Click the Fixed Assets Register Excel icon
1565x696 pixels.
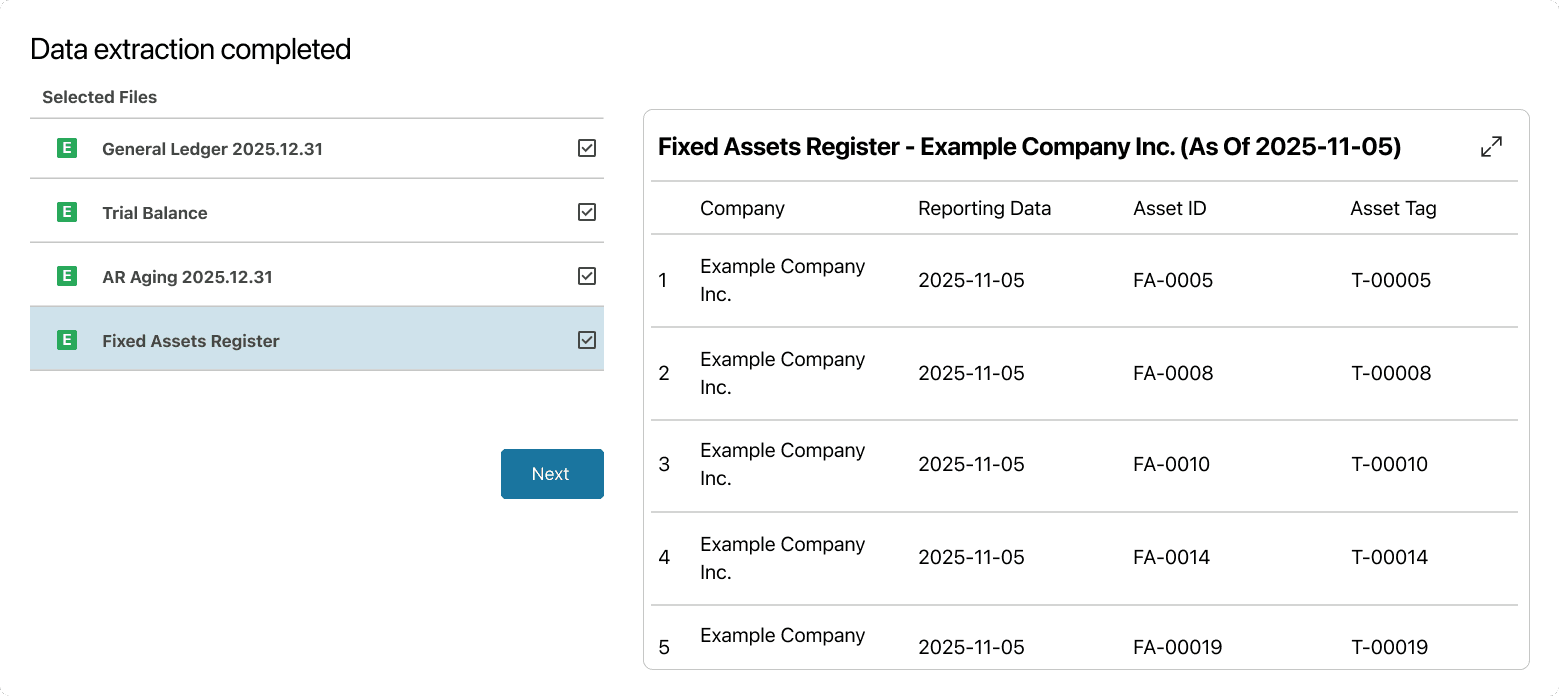[x=67, y=340]
